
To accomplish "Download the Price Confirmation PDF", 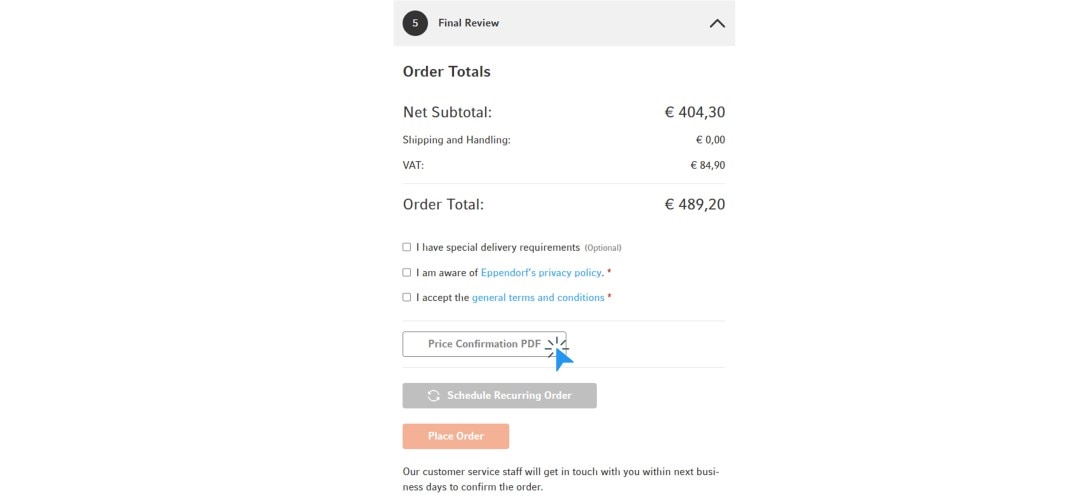I will 484,344.
